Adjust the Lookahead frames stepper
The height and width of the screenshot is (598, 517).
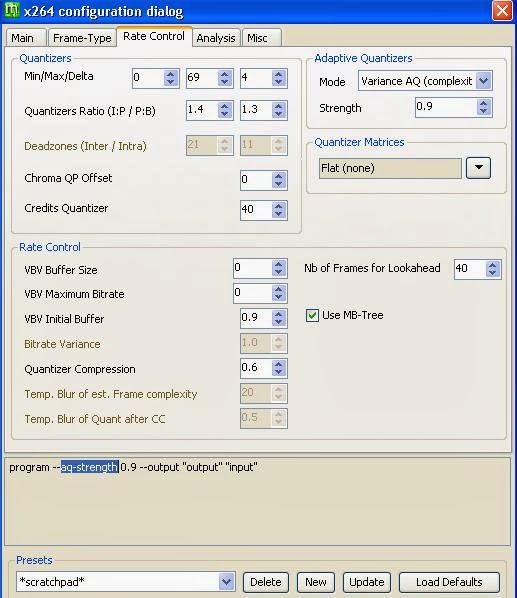[493, 269]
